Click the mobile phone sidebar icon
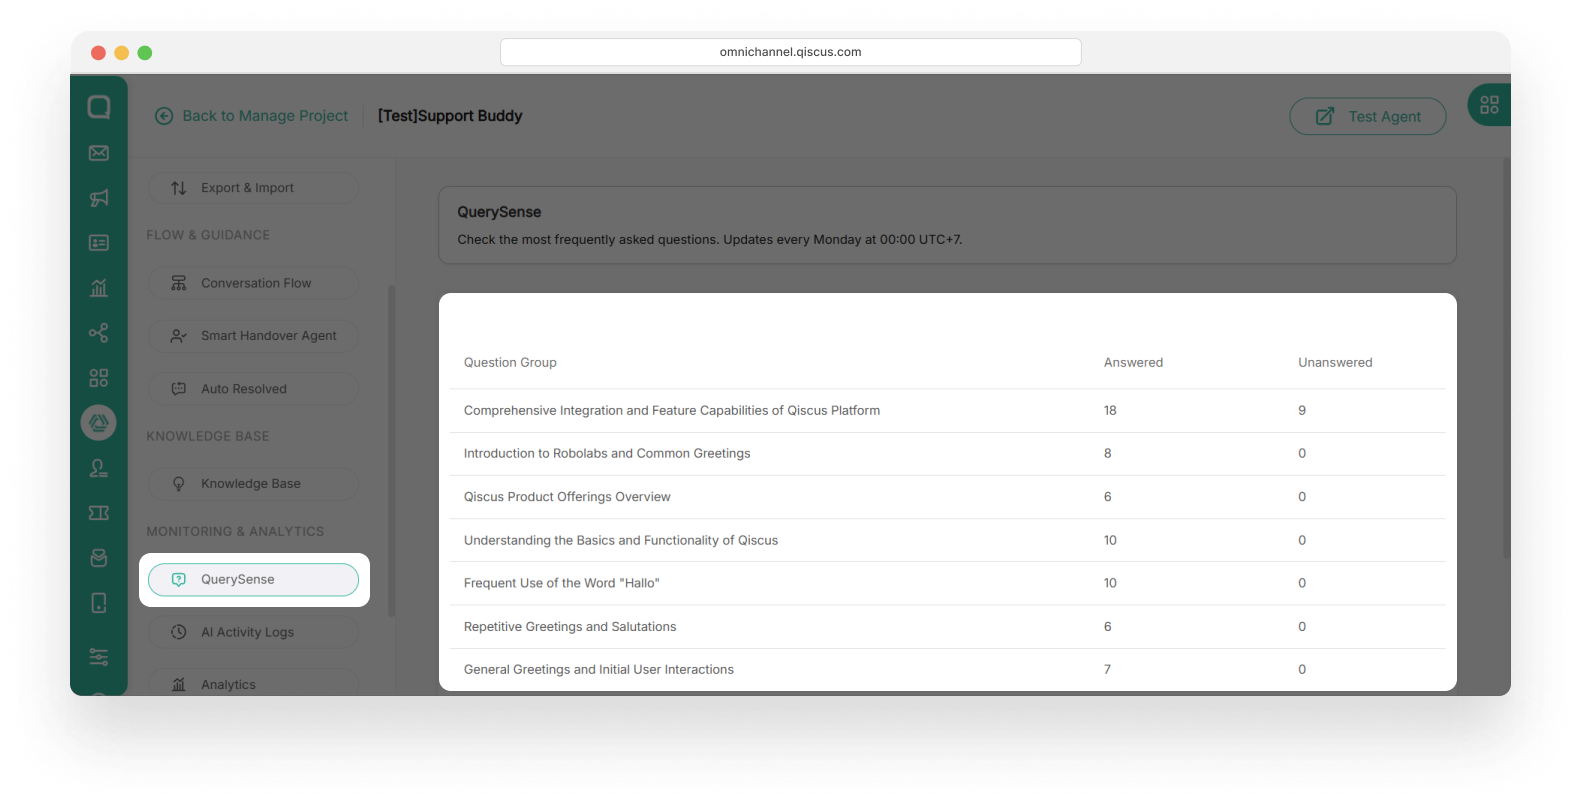 pos(99,603)
